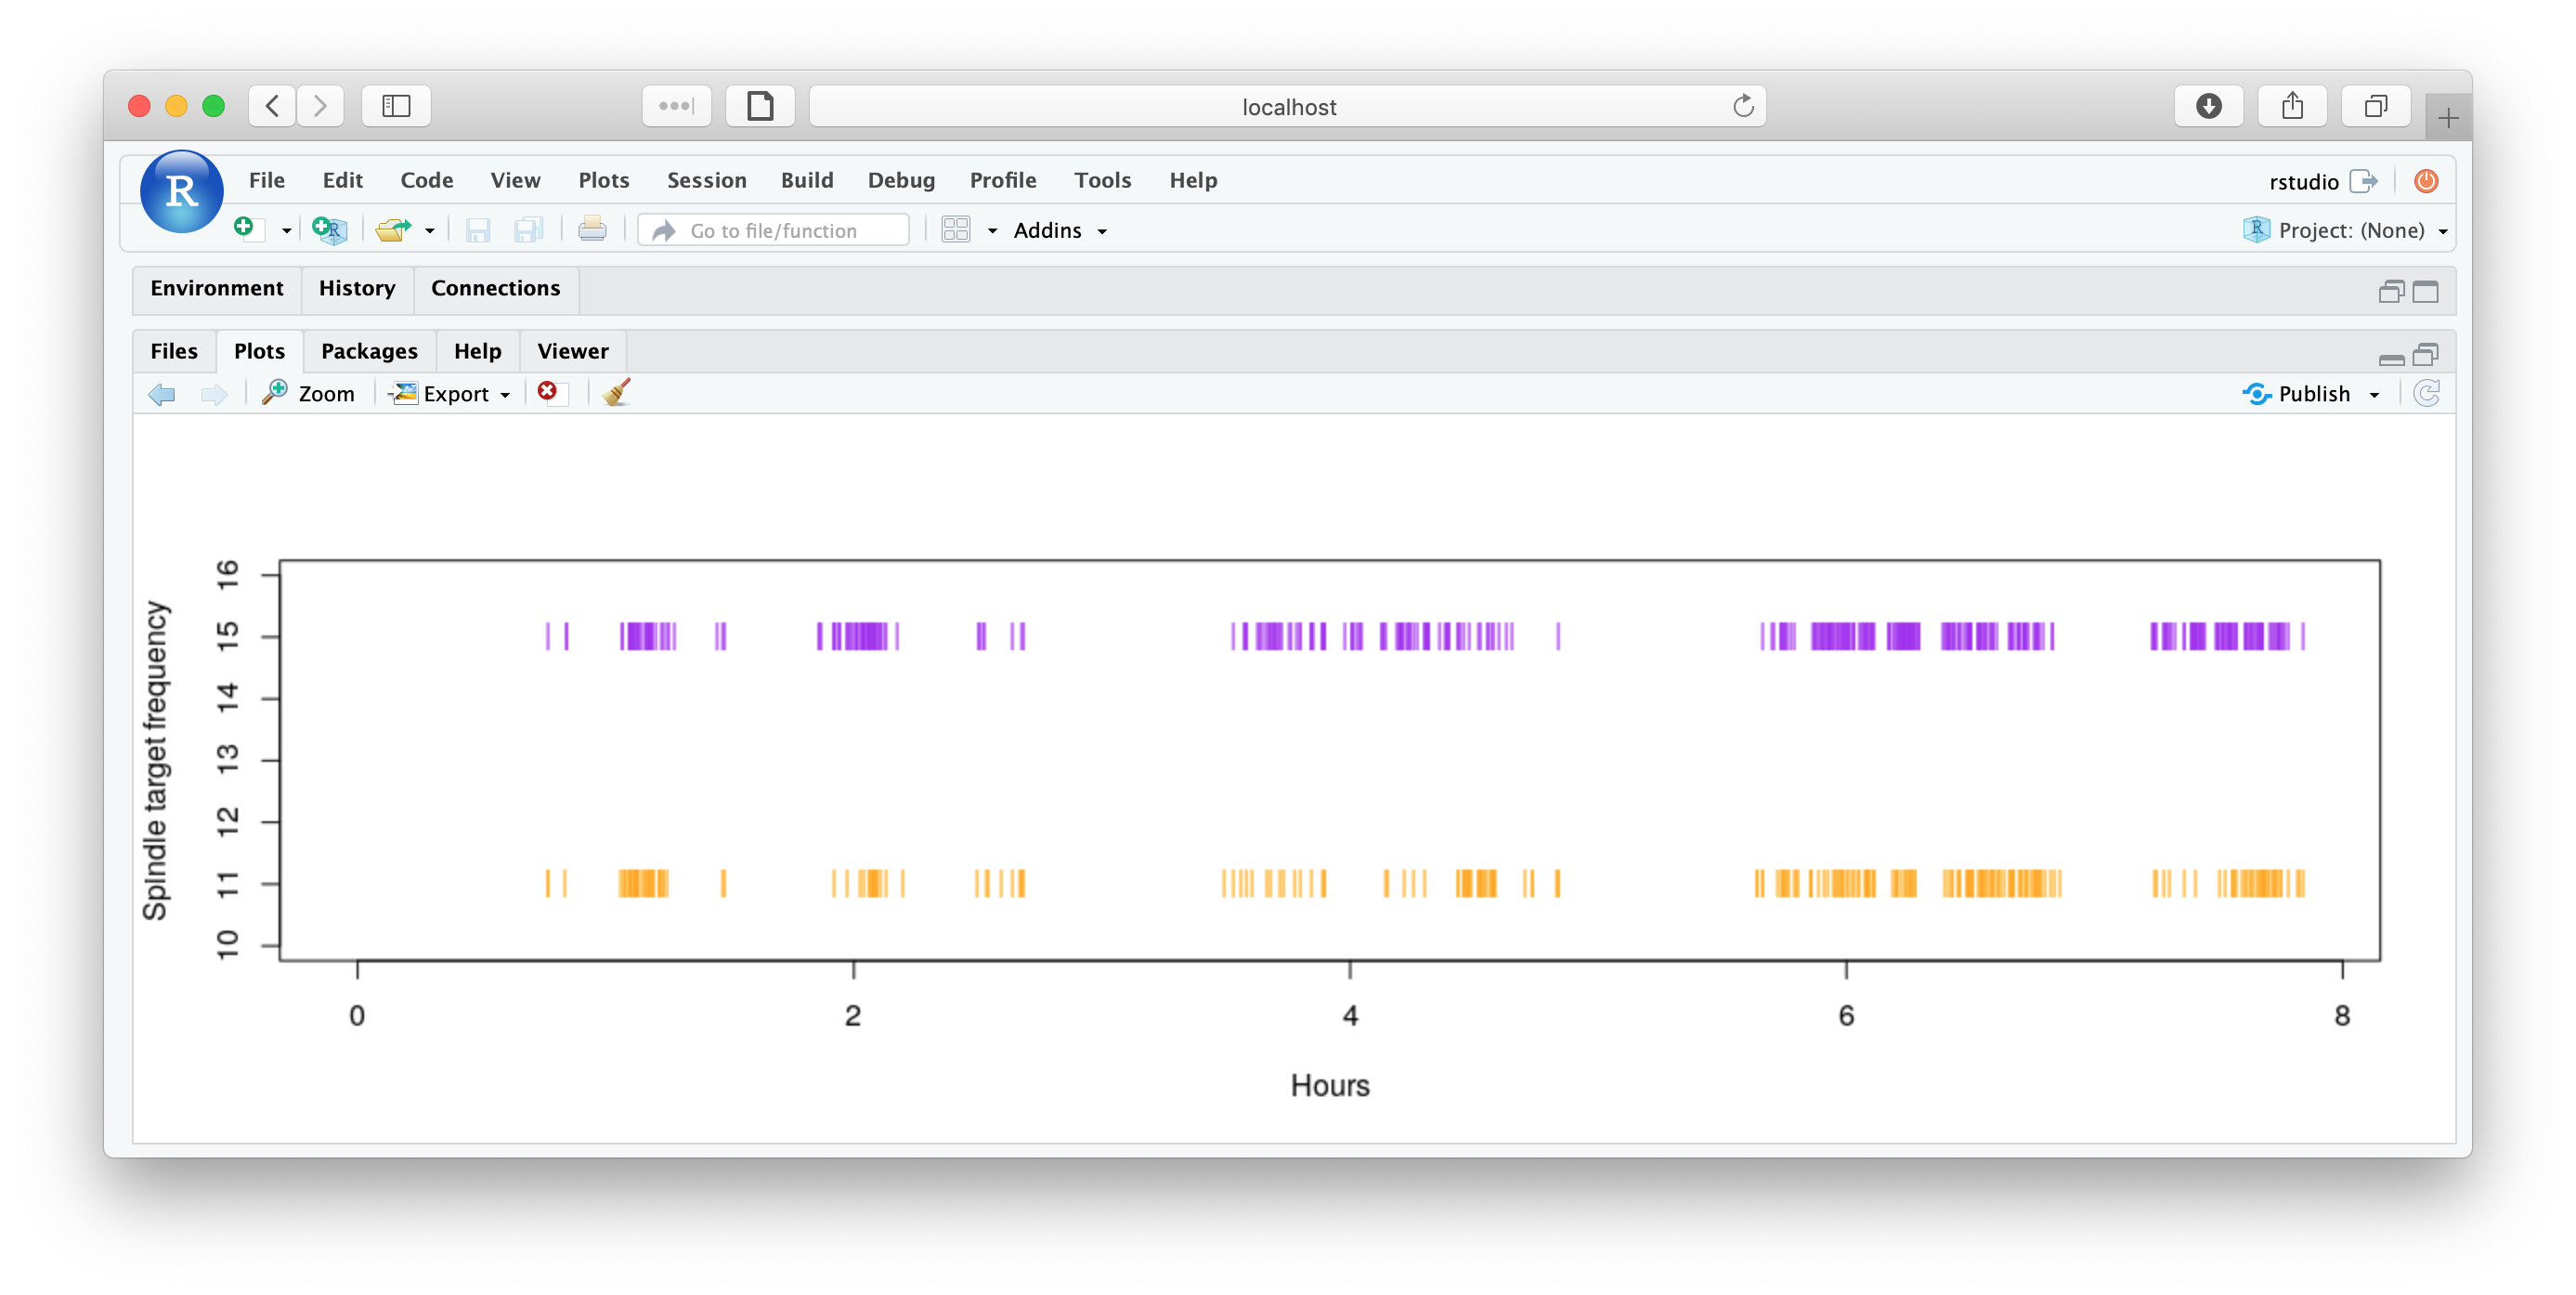This screenshot has width=2576, height=1295.
Task: Switch to the Packages tab
Action: [x=369, y=351]
